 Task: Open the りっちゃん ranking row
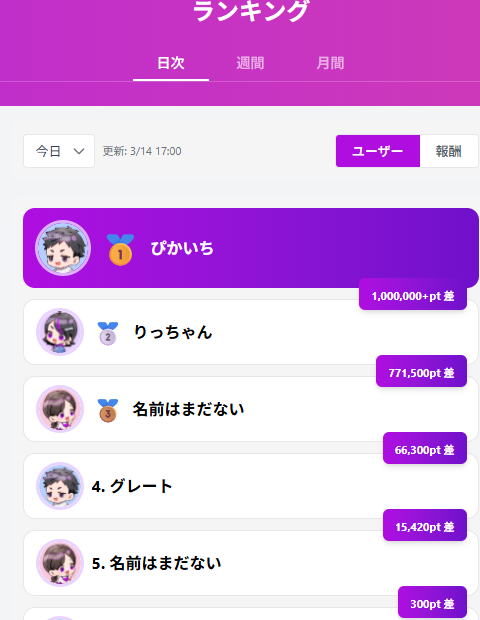click(x=251, y=332)
